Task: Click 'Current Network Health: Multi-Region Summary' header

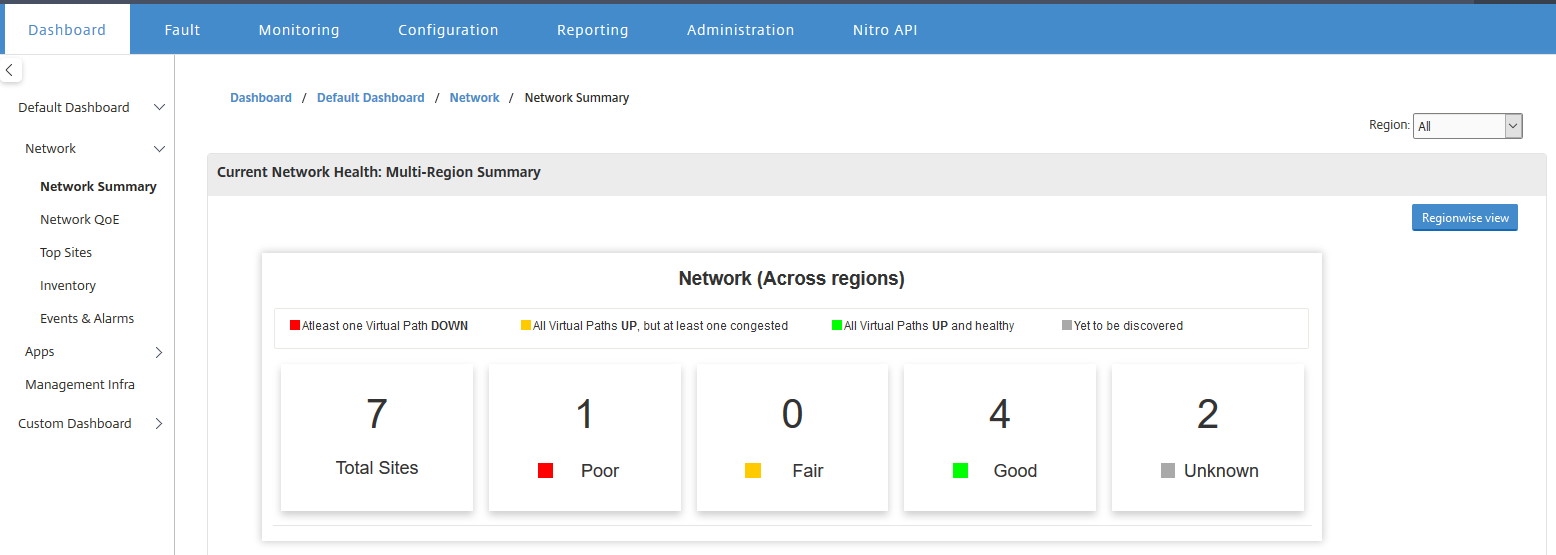Action: click(x=379, y=172)
